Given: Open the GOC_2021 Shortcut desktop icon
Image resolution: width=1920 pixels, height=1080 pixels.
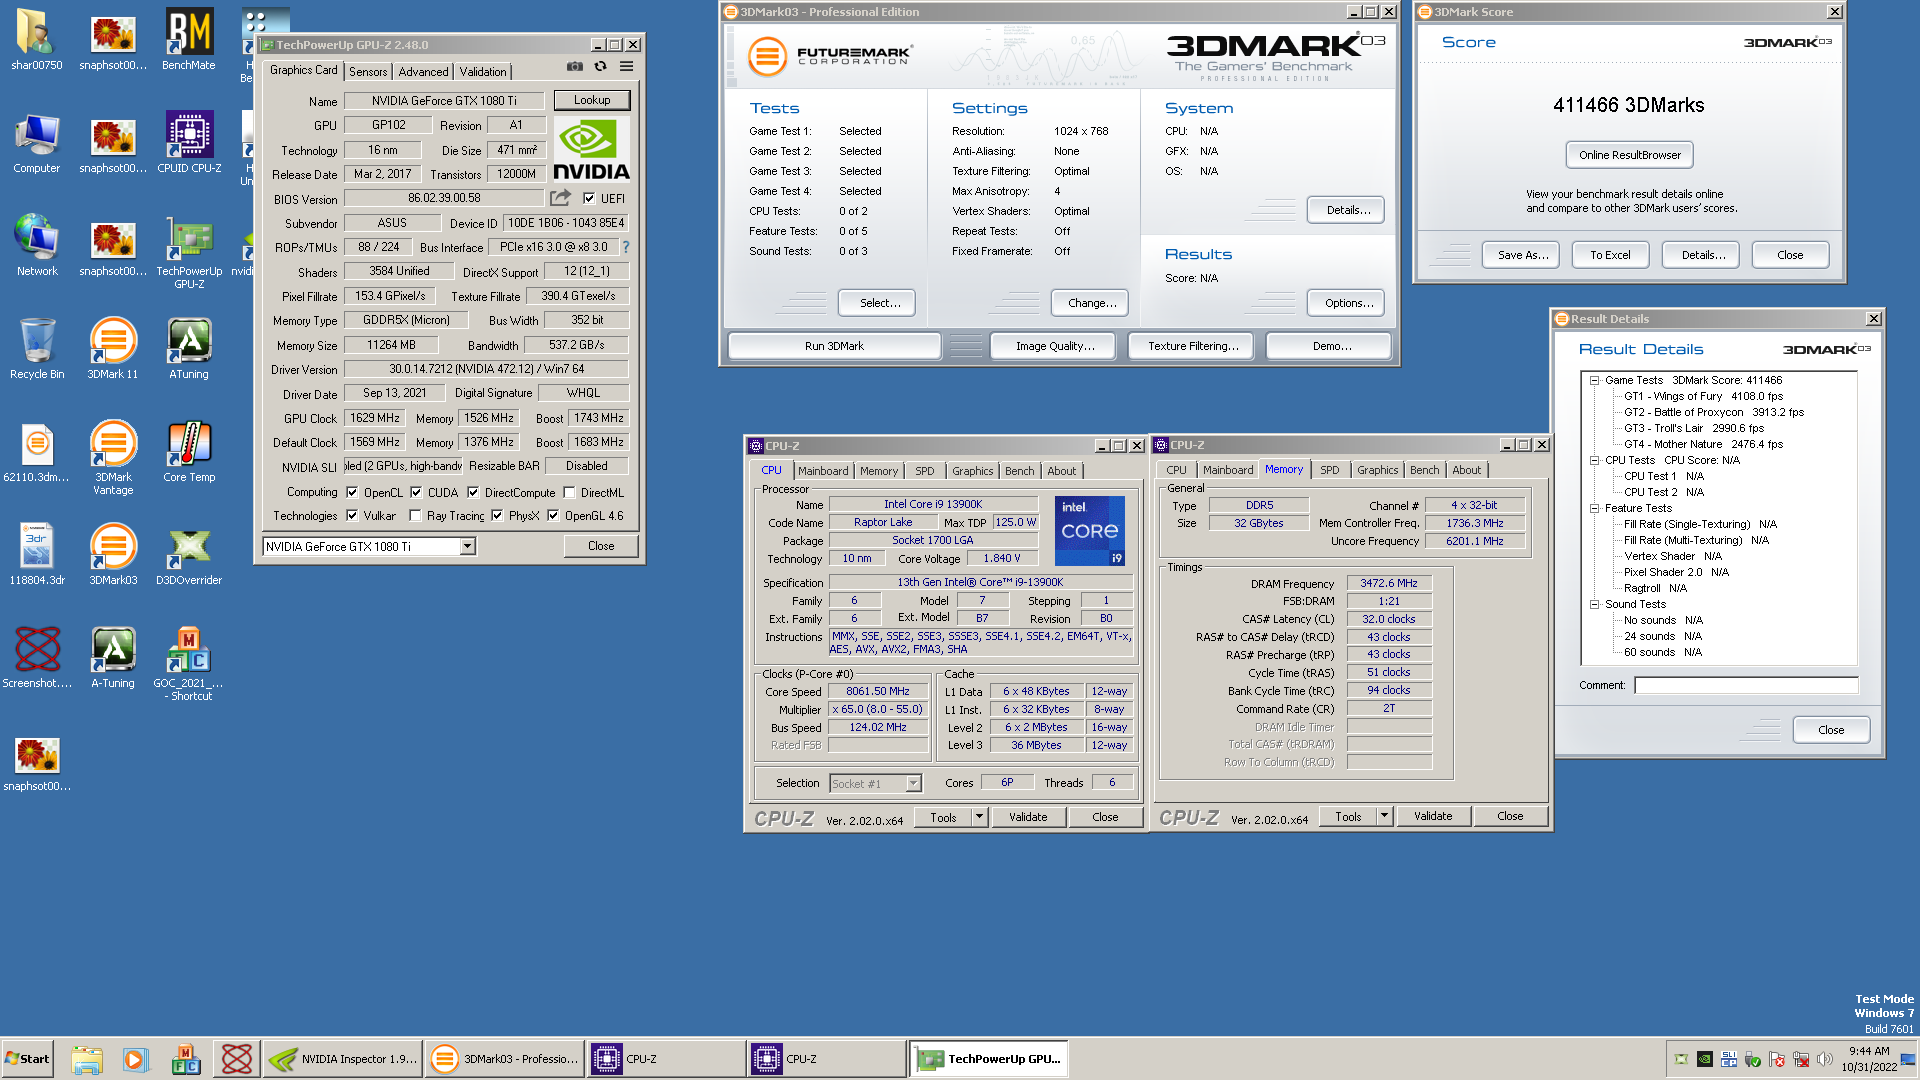Looking at the screenshot, I should click(189, 664).
